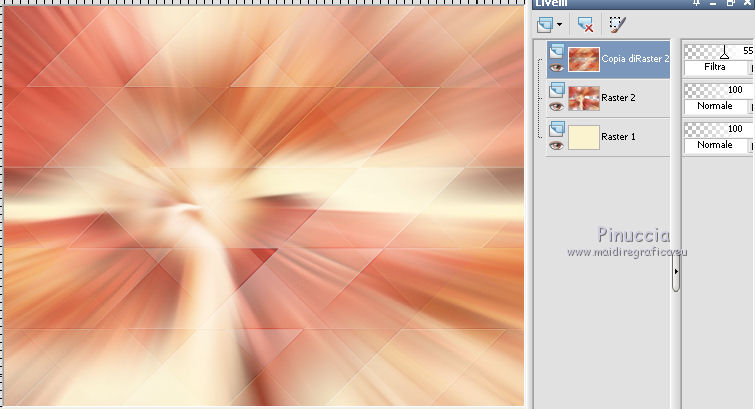
Task: Hide the Raster 2 layer
Action: point(557,106)
